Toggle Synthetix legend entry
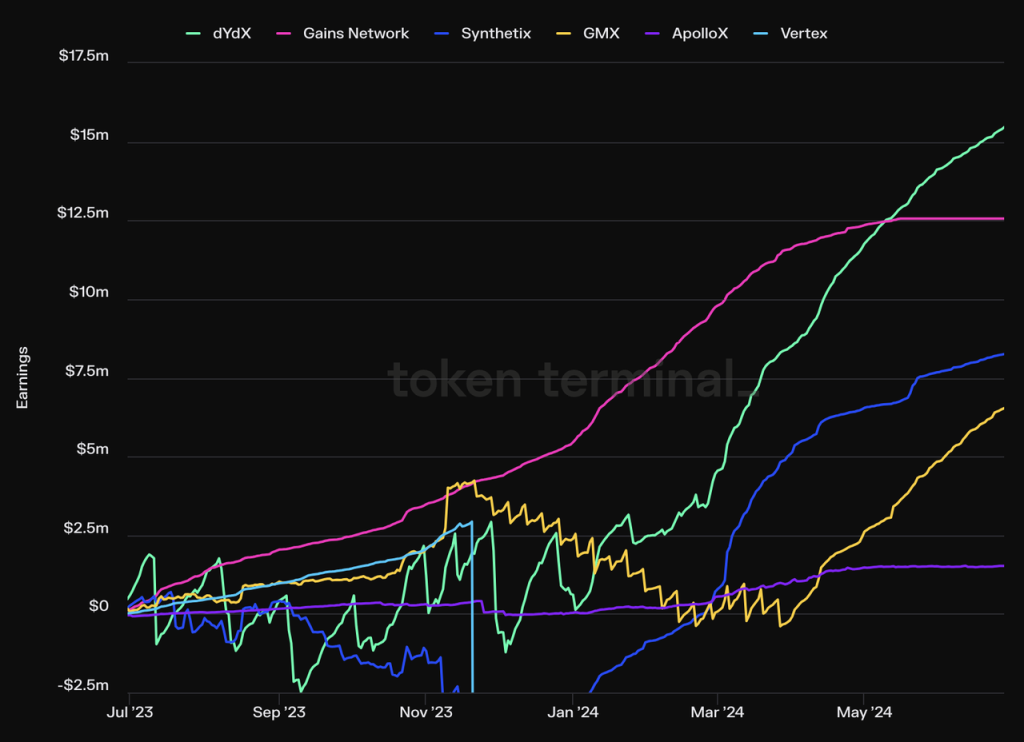This screenshot has width=1024, height=742. click(496, 34)
